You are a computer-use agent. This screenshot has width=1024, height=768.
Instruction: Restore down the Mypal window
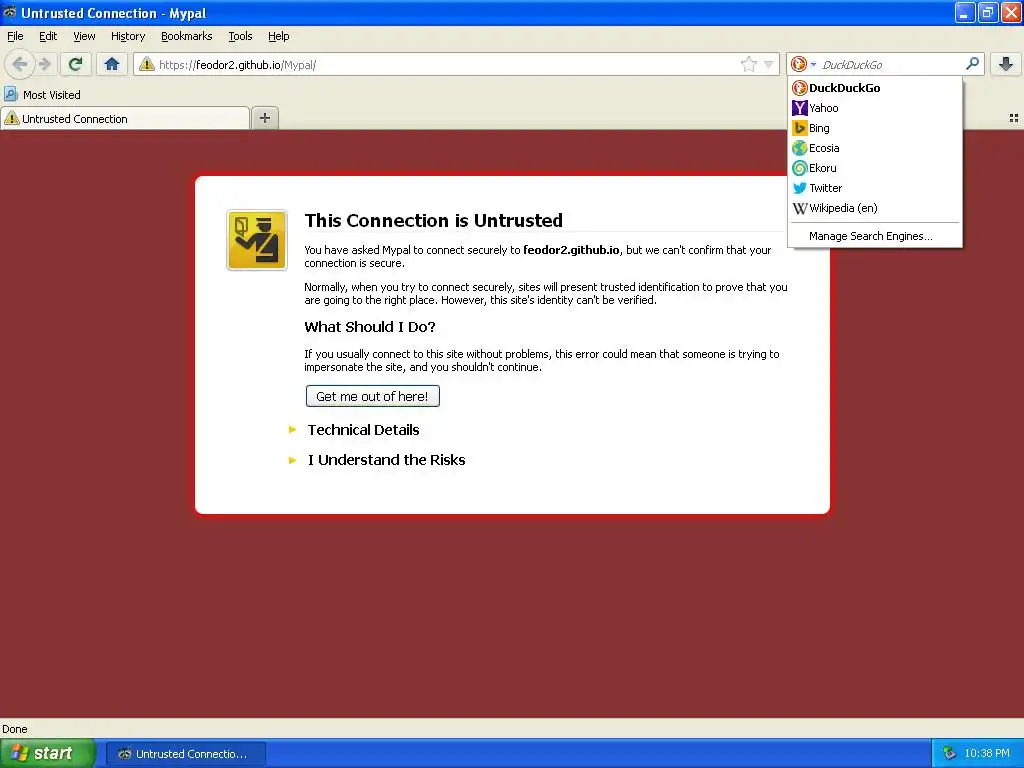(987, 12)
